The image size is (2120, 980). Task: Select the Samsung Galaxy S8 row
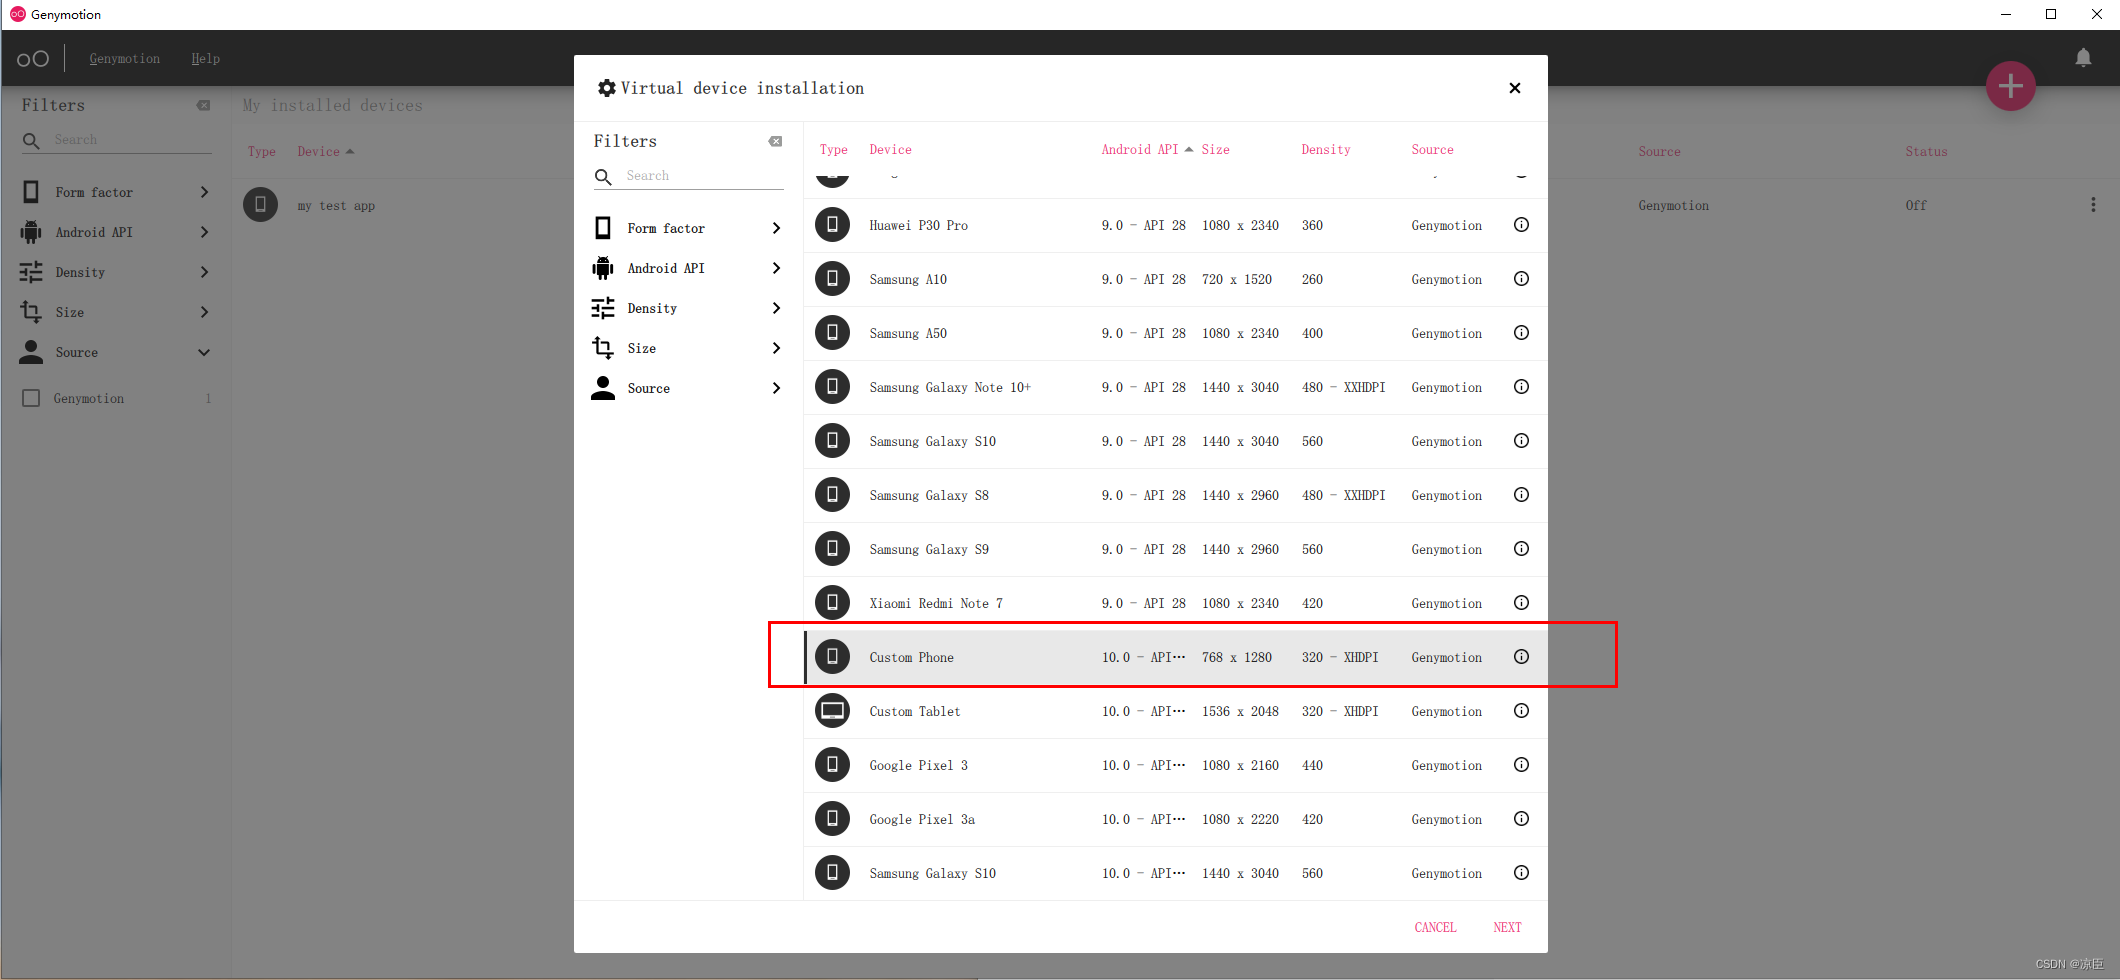click(x=1175, y=495)
